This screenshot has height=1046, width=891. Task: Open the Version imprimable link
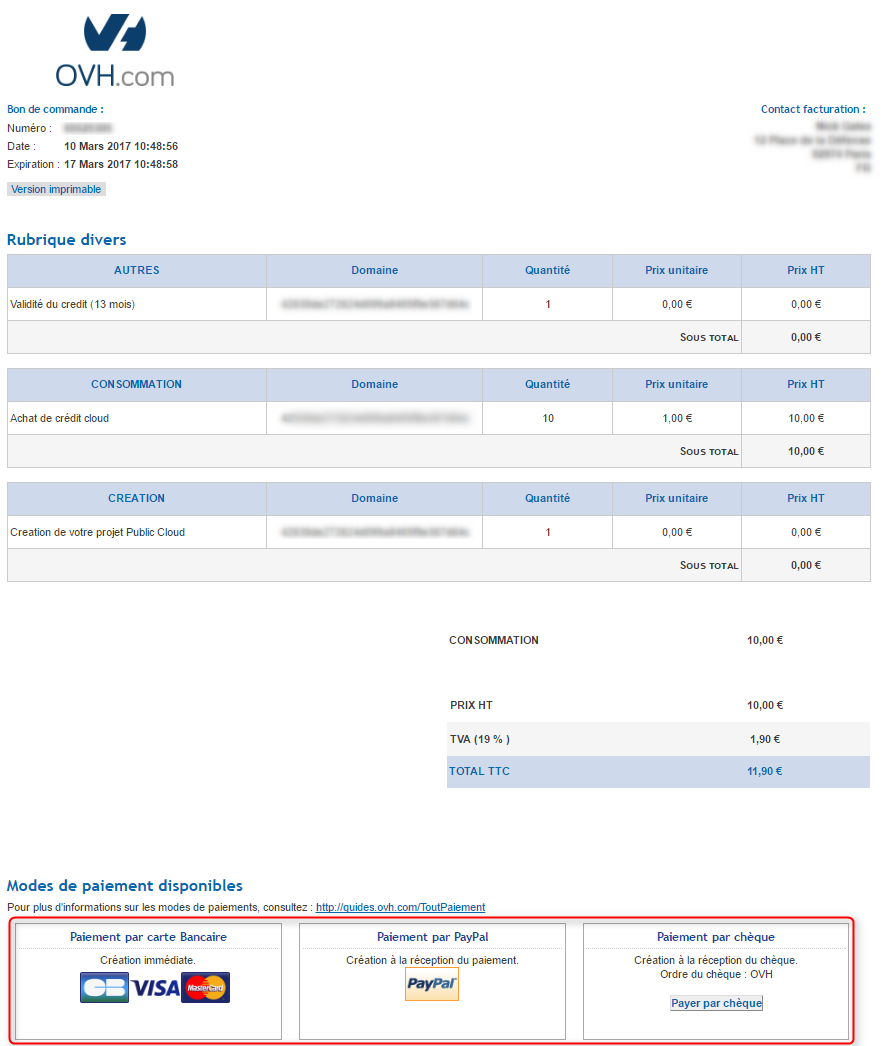click(56, 189)
